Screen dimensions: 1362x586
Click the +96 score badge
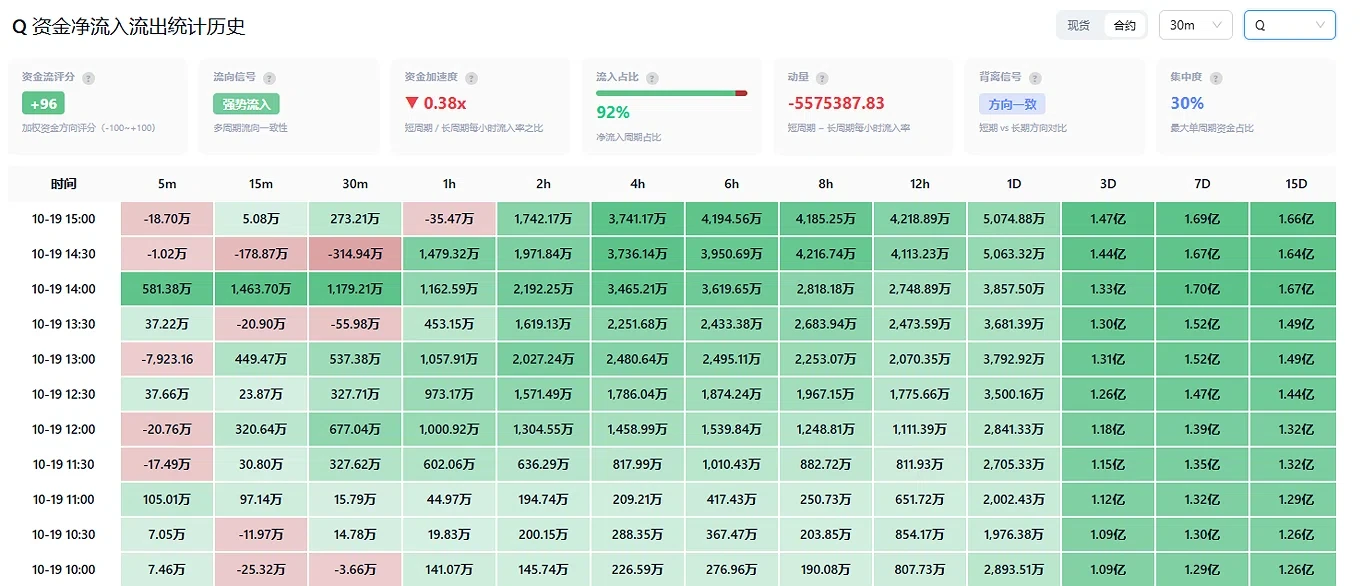[43, 103]
